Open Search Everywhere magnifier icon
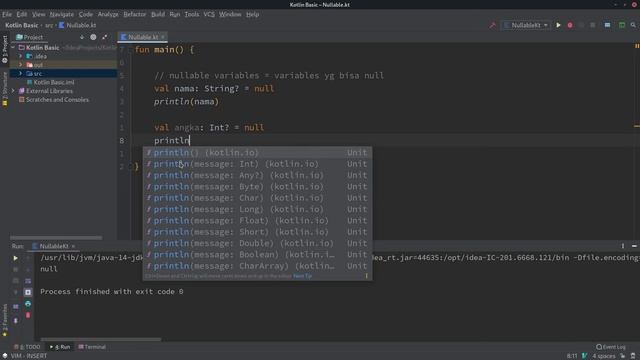Image resolution: width=640 pixels, height=360 pixels. point(633,25)
